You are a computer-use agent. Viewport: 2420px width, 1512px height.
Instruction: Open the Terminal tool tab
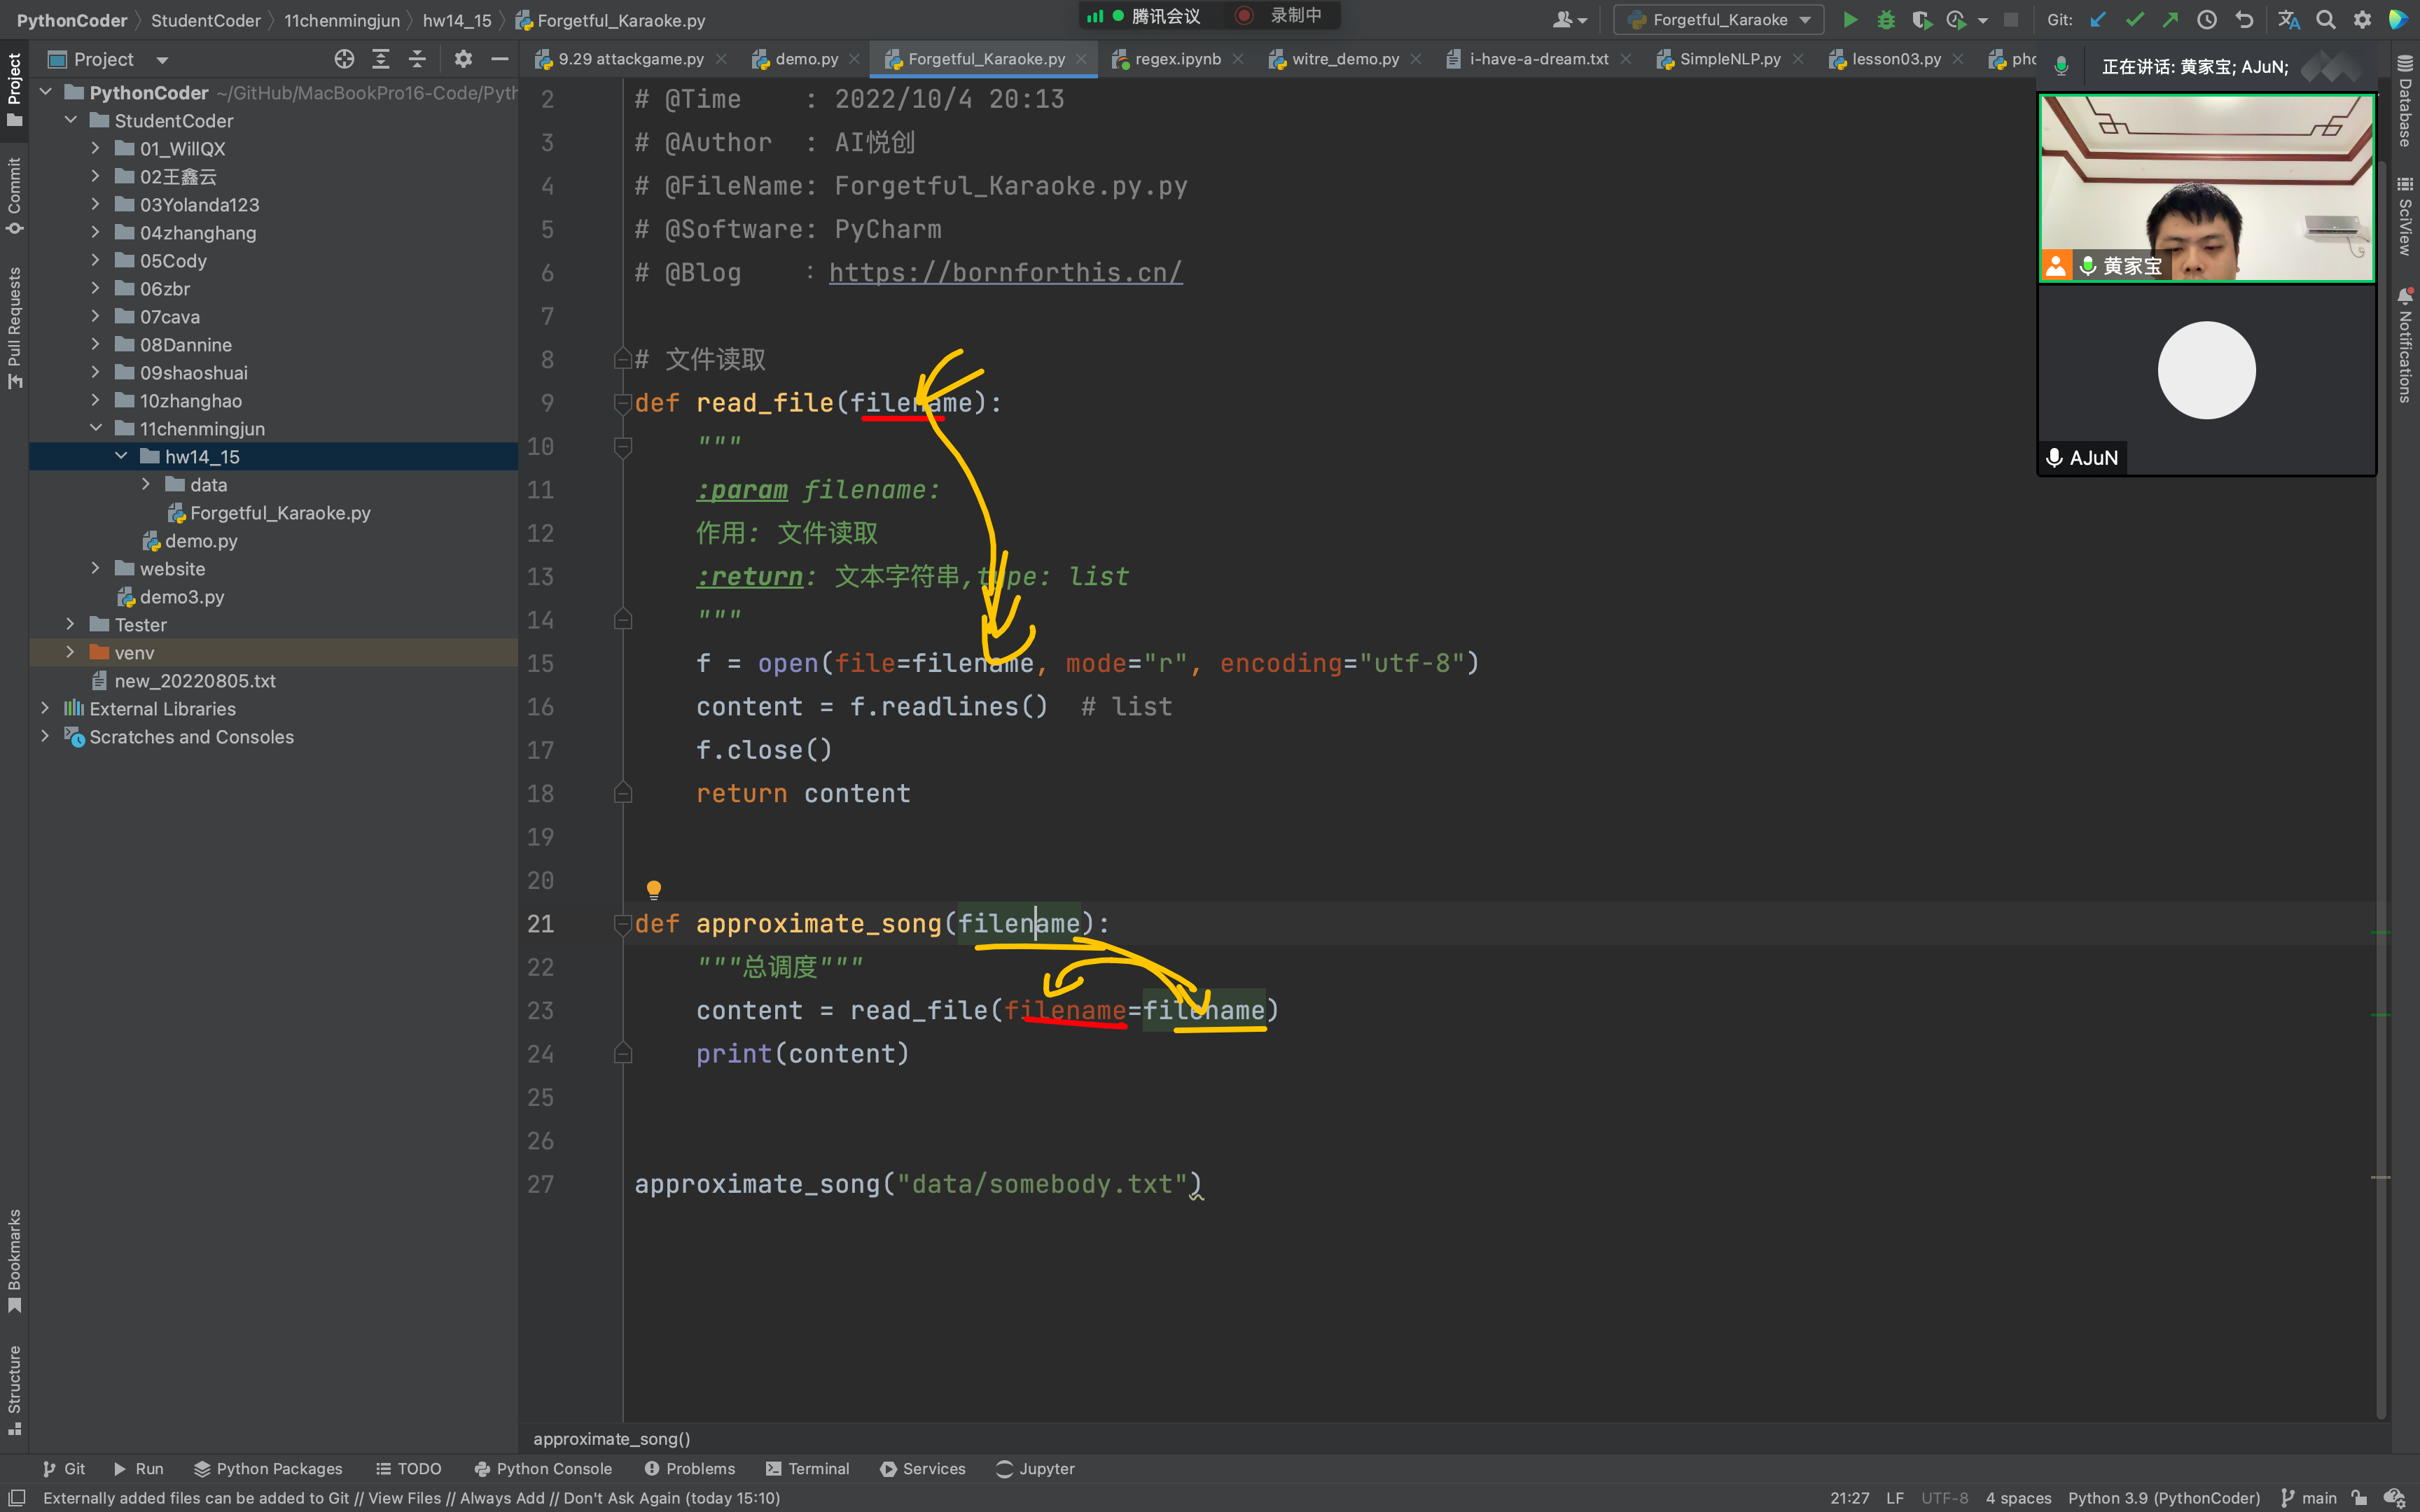click(807, 1468)
